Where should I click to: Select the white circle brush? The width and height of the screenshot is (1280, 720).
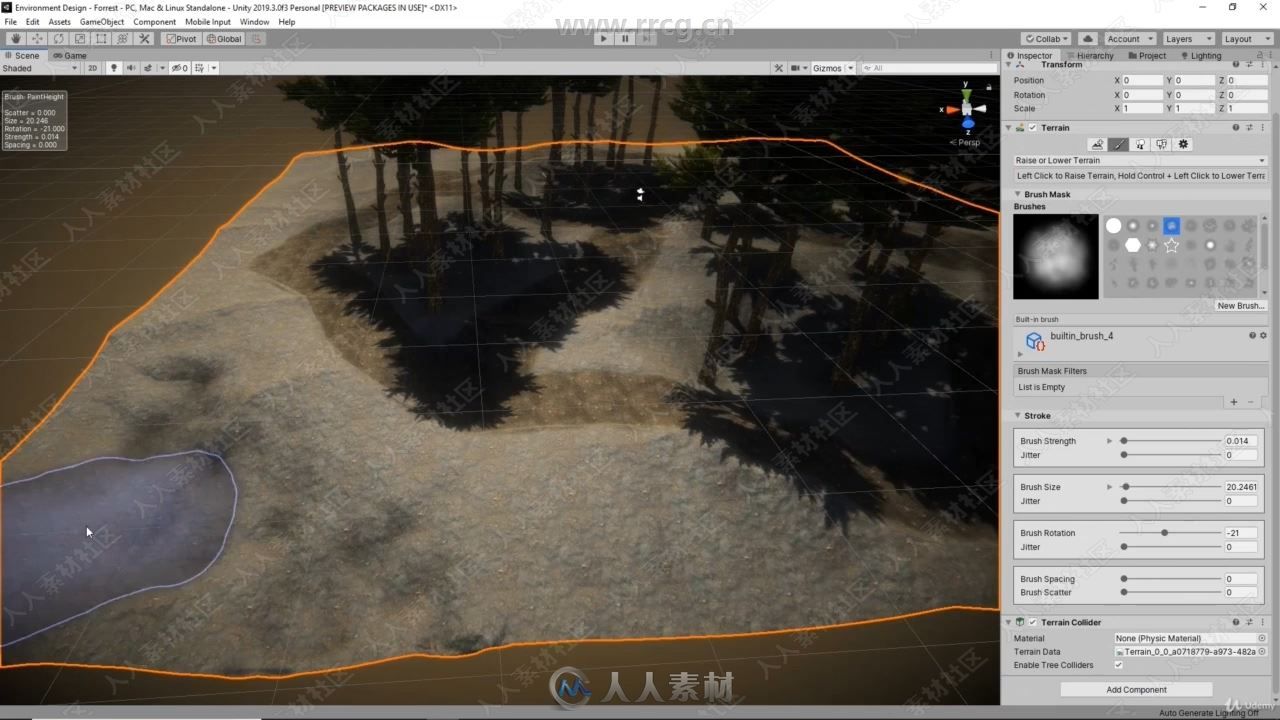pos(1113,226)
